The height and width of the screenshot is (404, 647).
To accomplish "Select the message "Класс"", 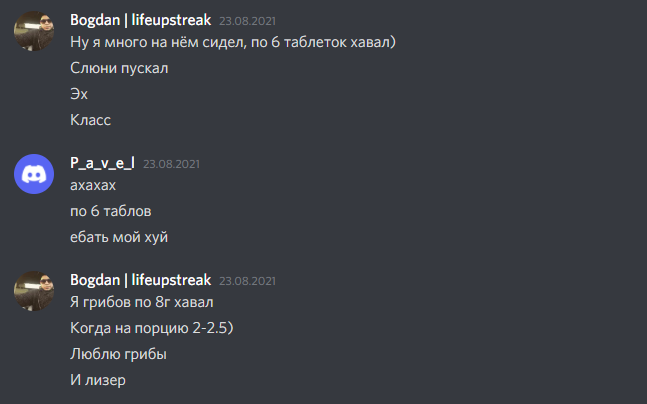I will (90, 120).
